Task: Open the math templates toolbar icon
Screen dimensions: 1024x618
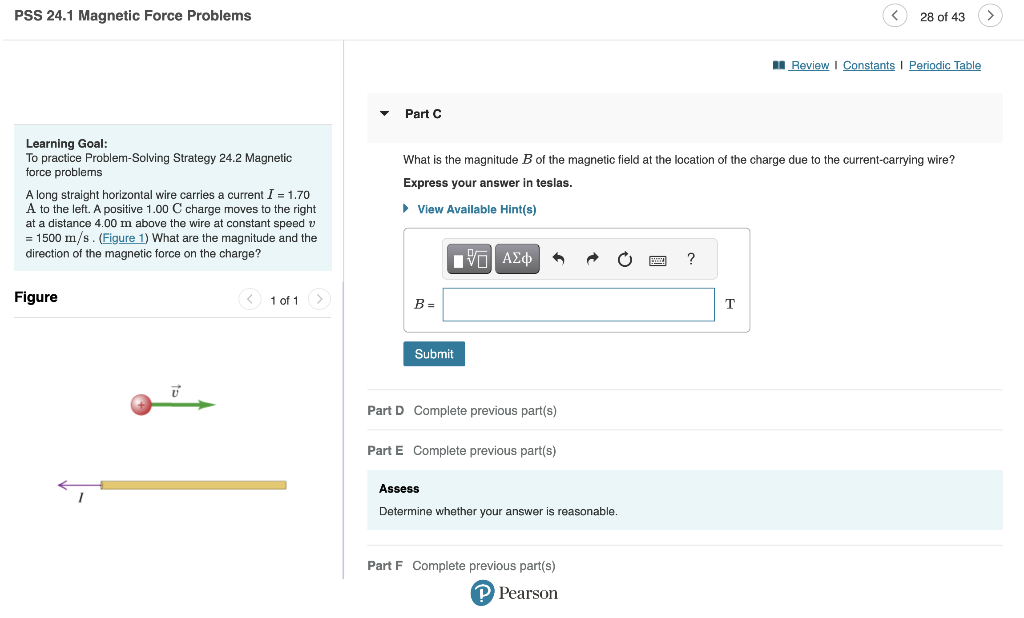Action: 468,258
